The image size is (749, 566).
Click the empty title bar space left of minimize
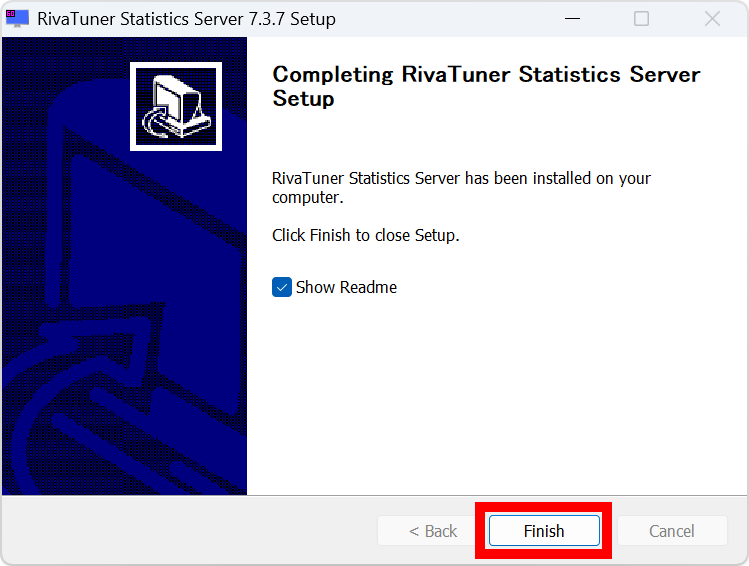[x=450, y=19]
